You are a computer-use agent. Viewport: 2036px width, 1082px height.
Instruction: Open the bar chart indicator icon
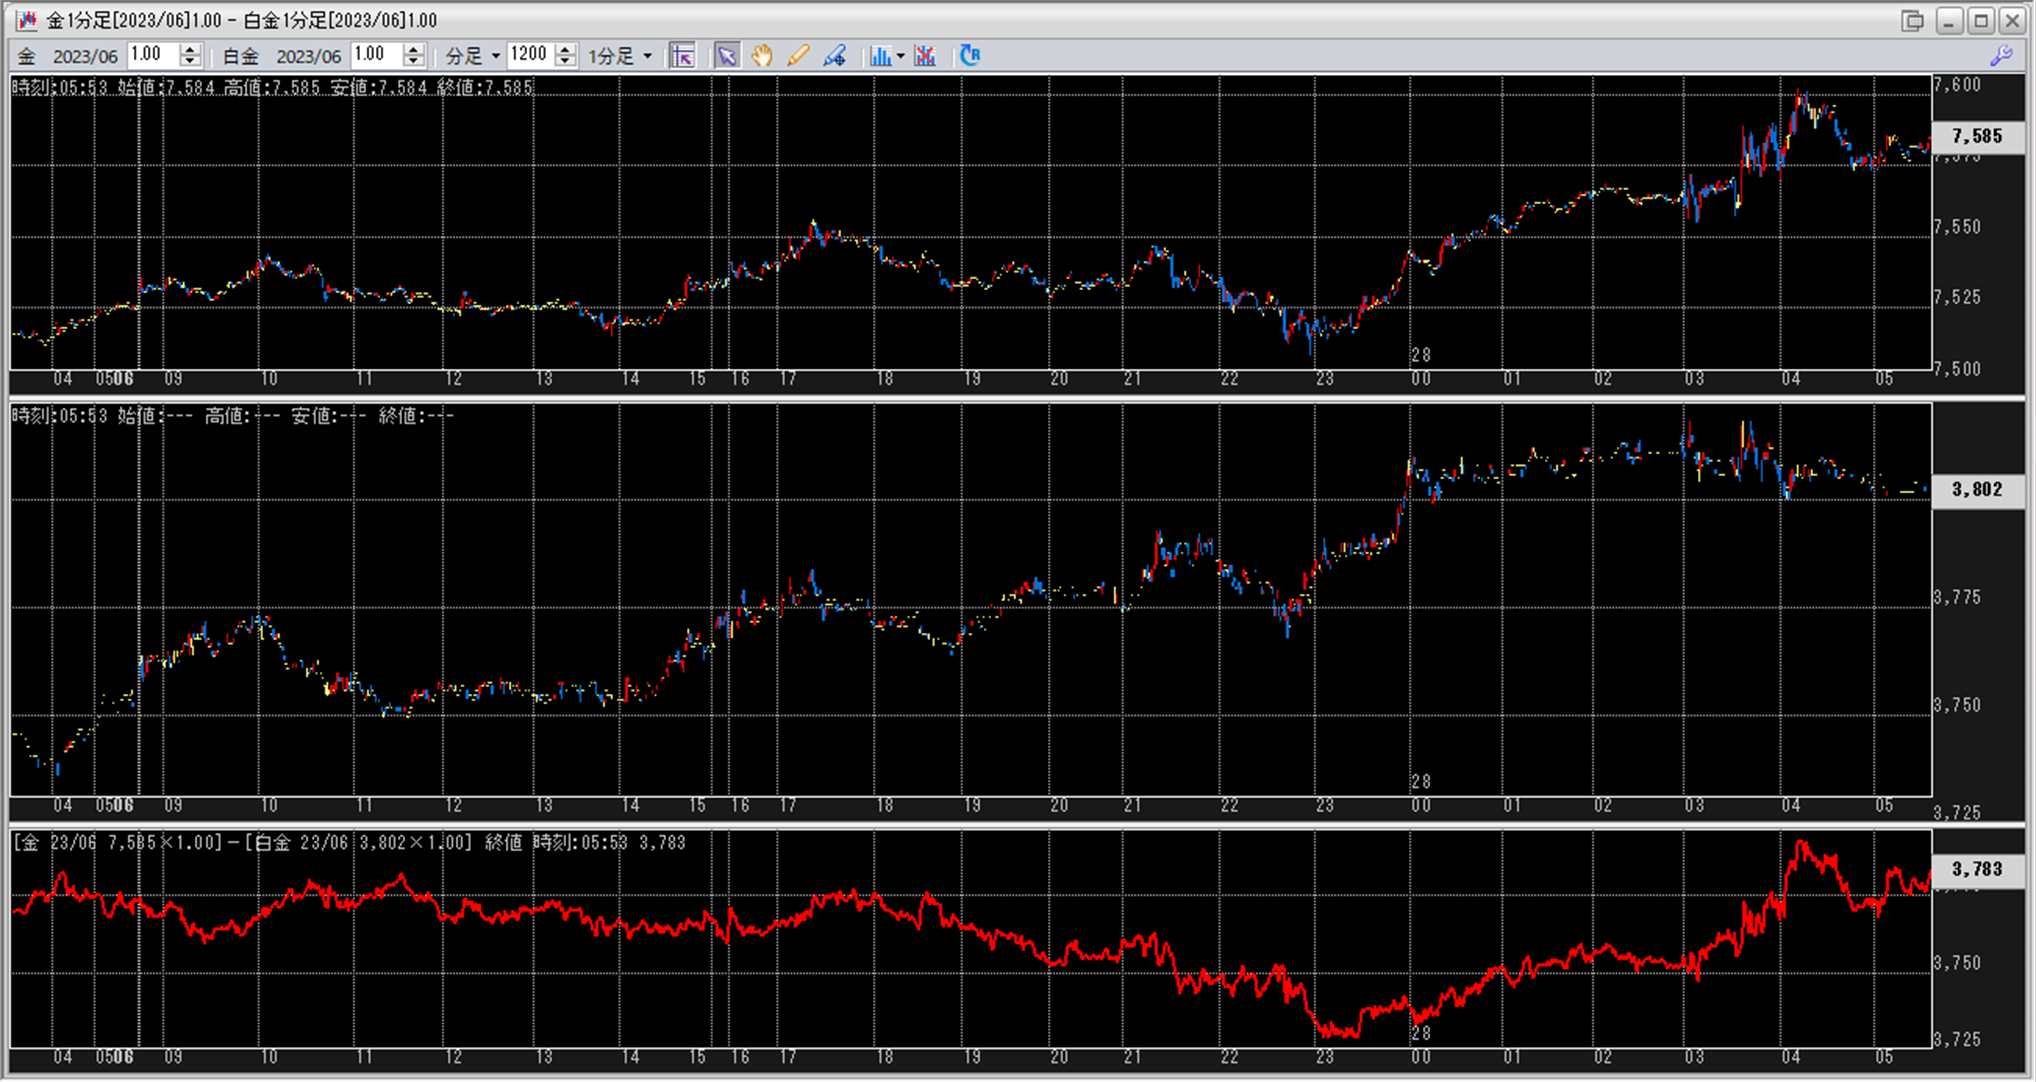[x=880, y=56]
